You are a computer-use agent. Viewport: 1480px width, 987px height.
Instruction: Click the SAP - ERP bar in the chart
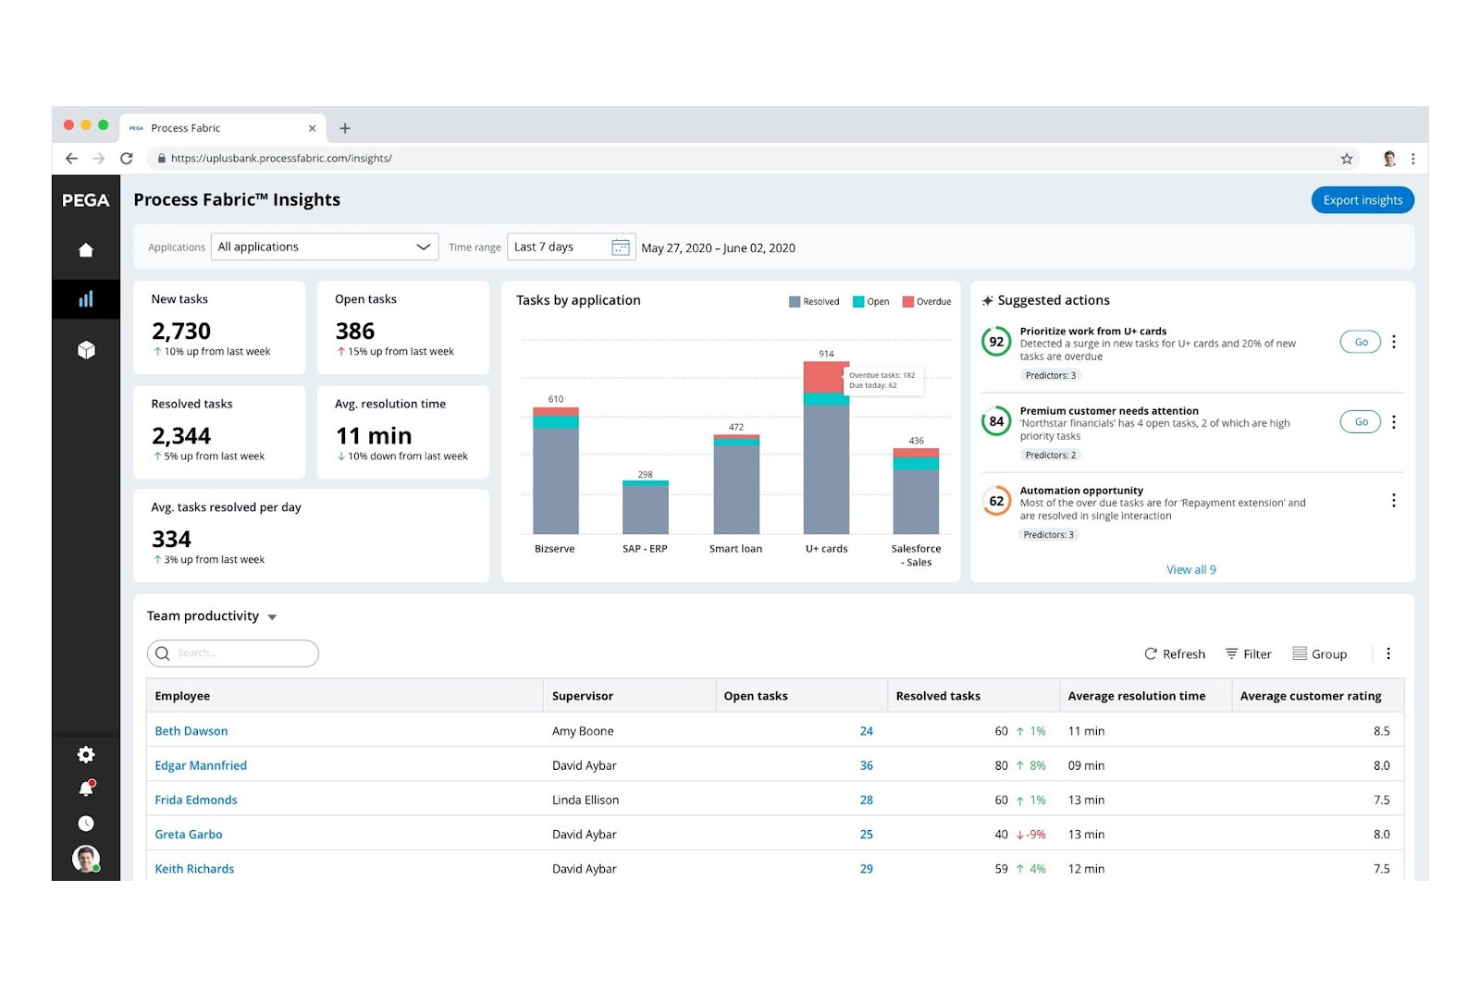[645, 507]
